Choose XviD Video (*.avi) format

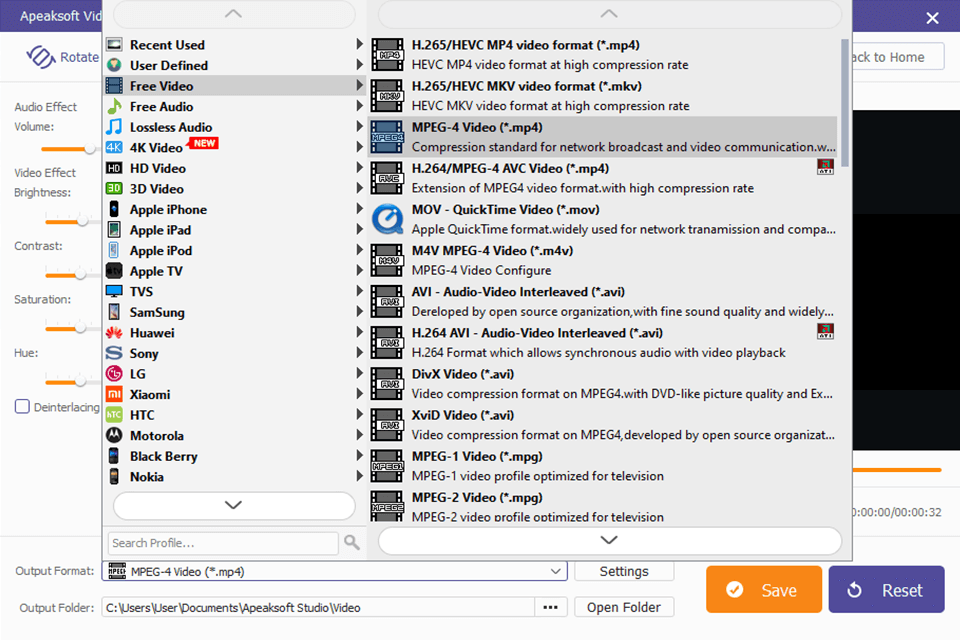pyautogui.click(x=603, y=425)
